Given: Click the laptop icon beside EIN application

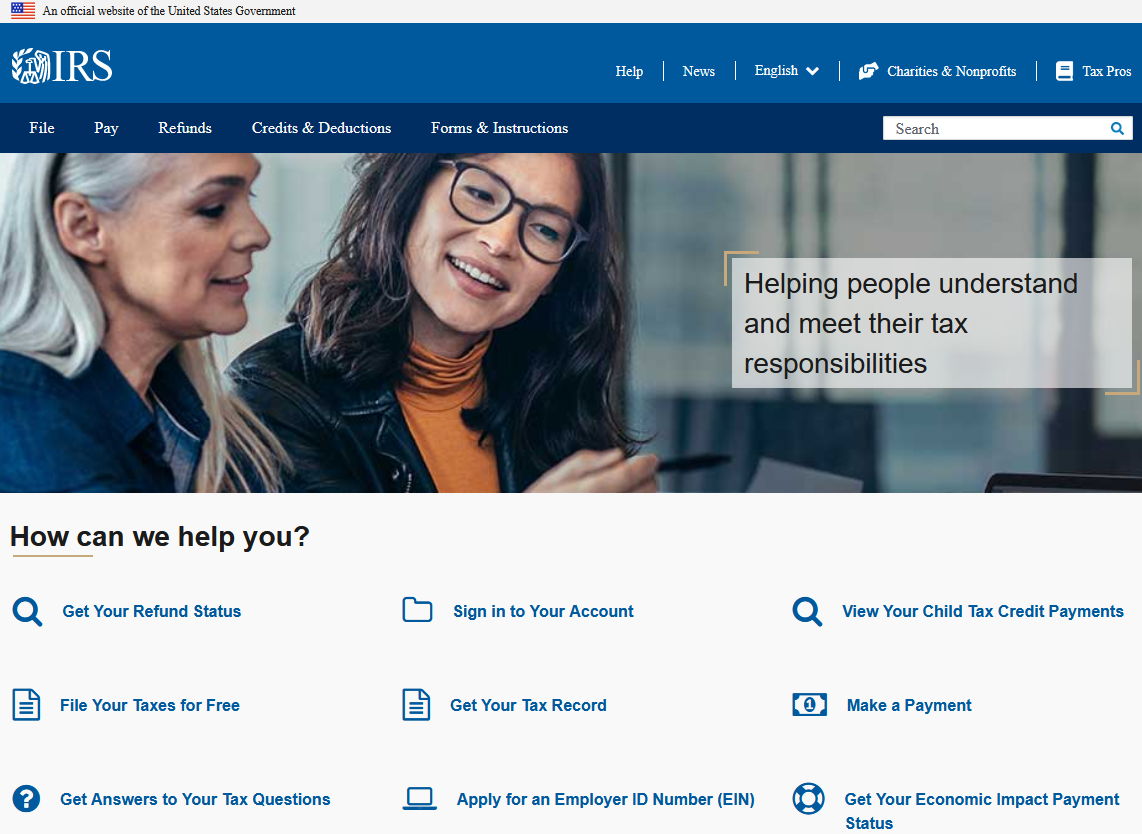Looking at the screenshot, I should coord(420,798).
